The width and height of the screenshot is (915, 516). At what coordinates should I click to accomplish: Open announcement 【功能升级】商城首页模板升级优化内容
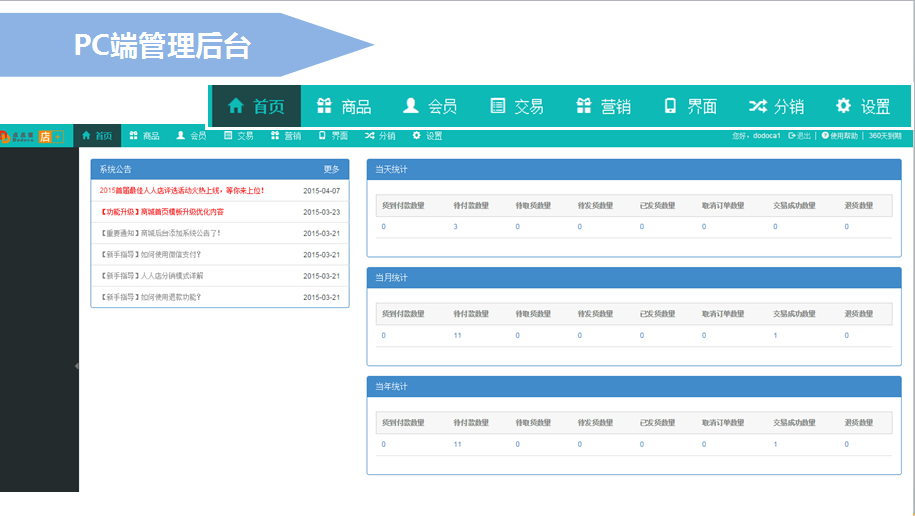pos(162,212)
